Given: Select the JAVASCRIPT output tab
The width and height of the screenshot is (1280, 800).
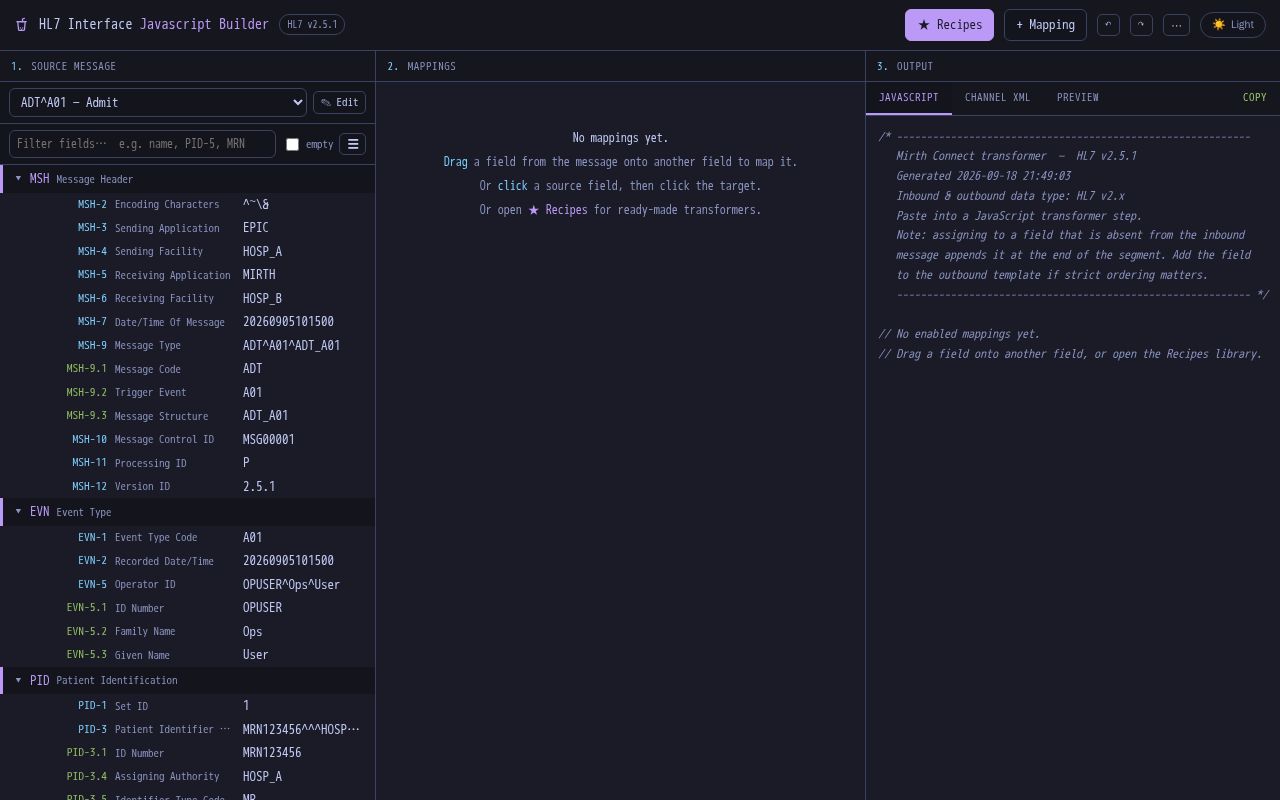Looking at the screenshot, I should (x=908, y=98).
